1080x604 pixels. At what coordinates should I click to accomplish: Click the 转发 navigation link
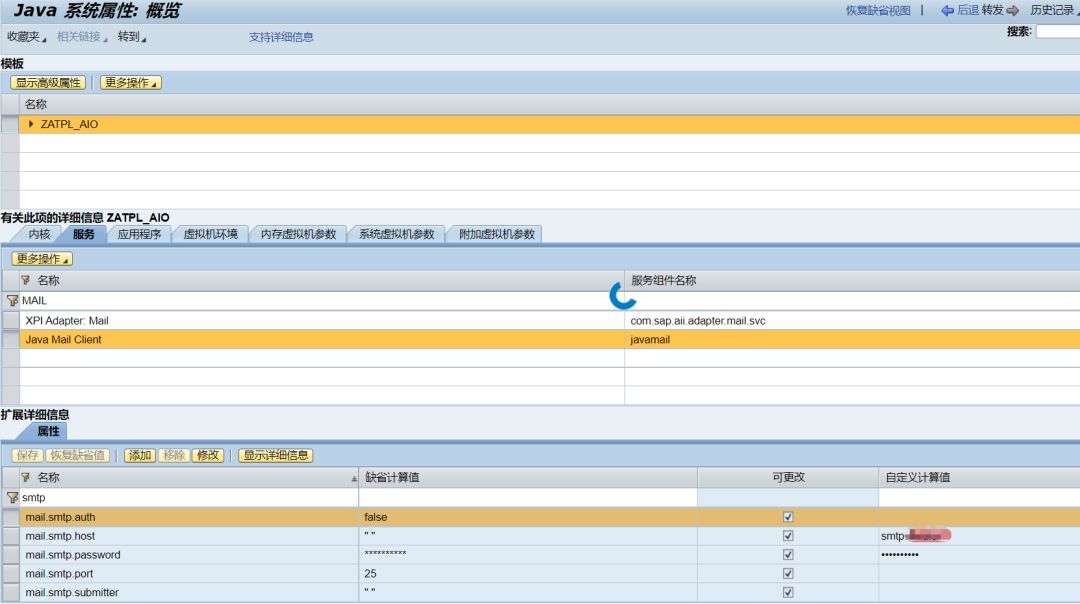point(993,10)
